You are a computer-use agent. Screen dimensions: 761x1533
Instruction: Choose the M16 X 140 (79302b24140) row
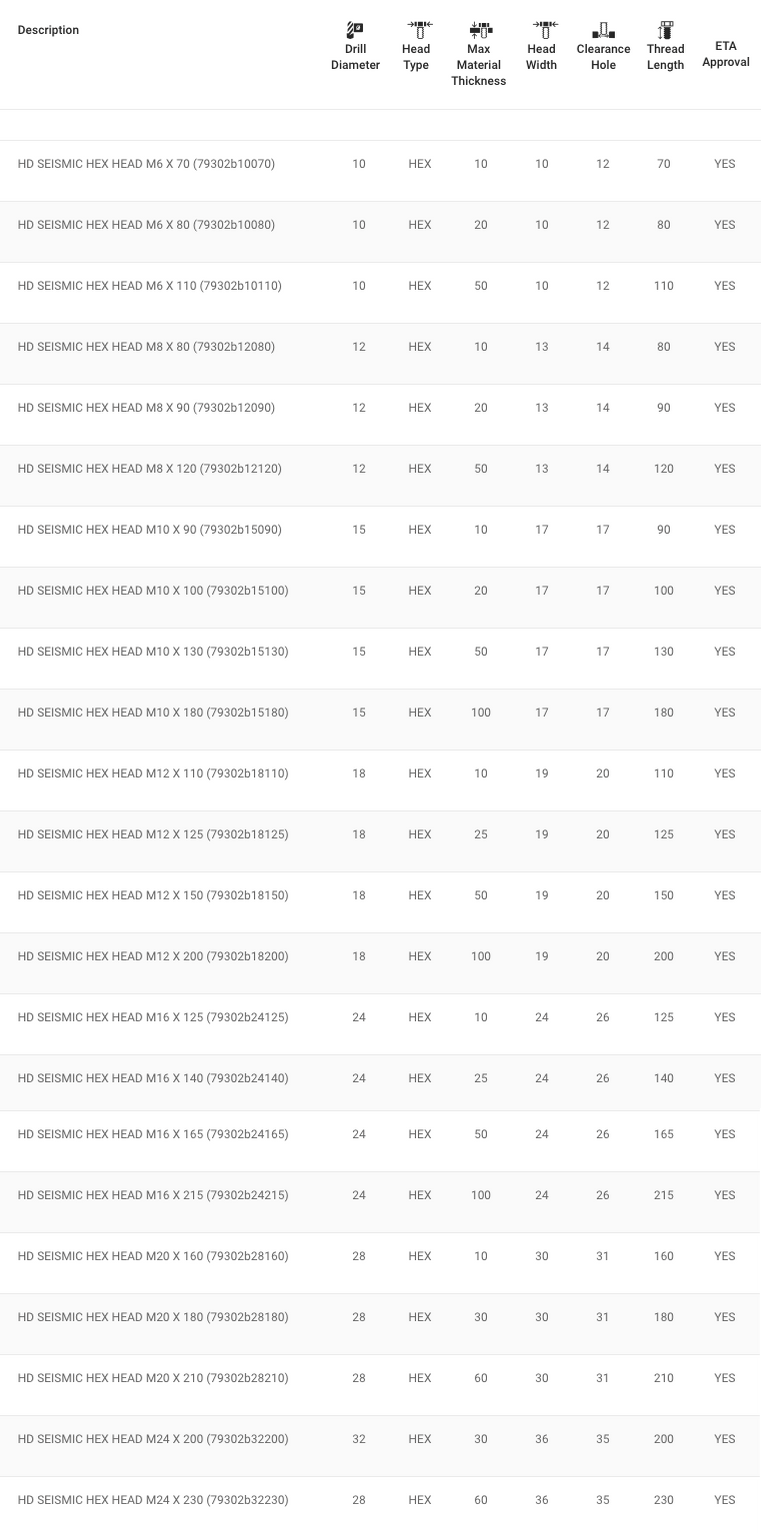[380, 1079]
